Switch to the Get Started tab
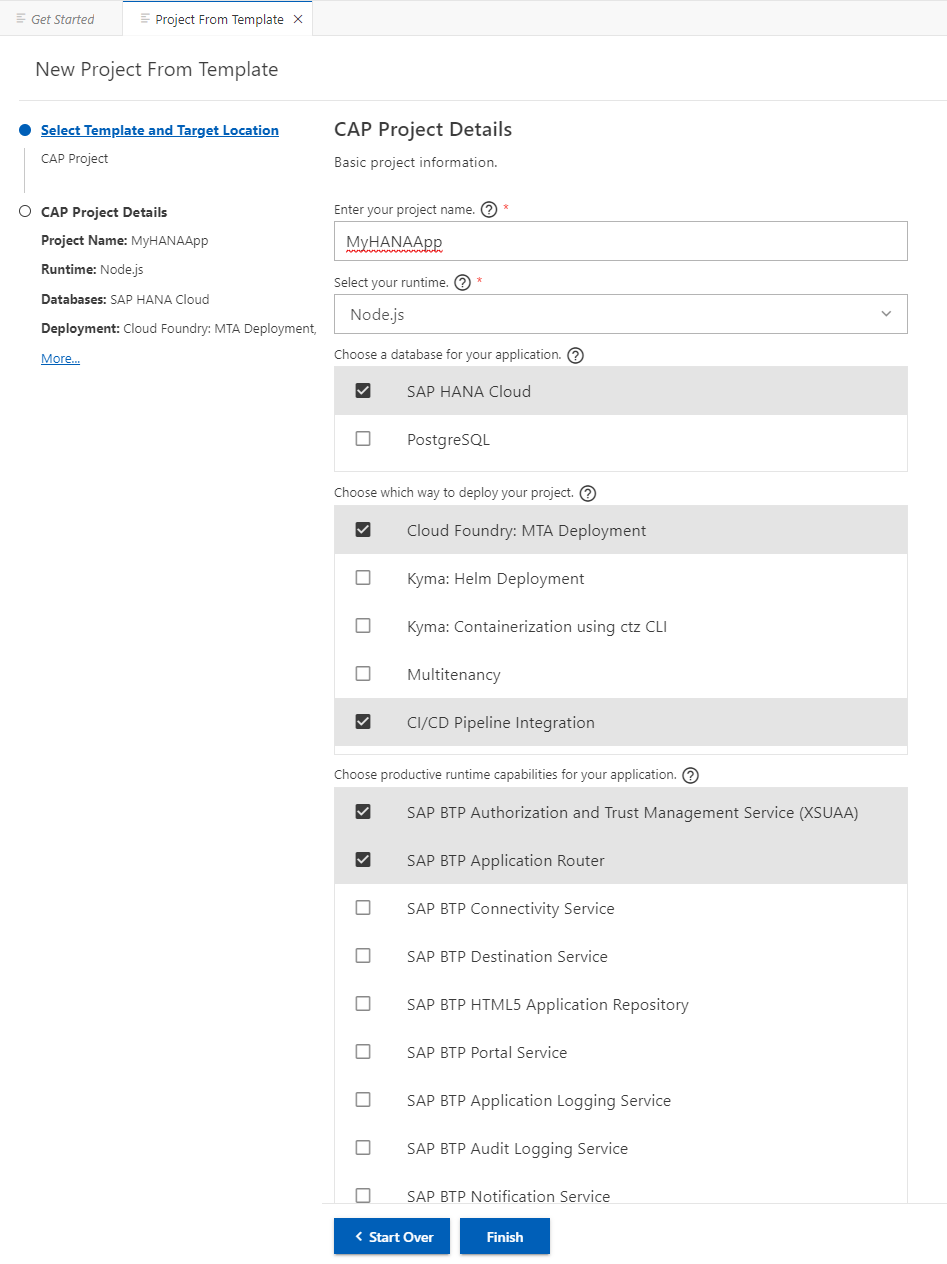Viewport: 947px width, 1264px height. [62, 19]
